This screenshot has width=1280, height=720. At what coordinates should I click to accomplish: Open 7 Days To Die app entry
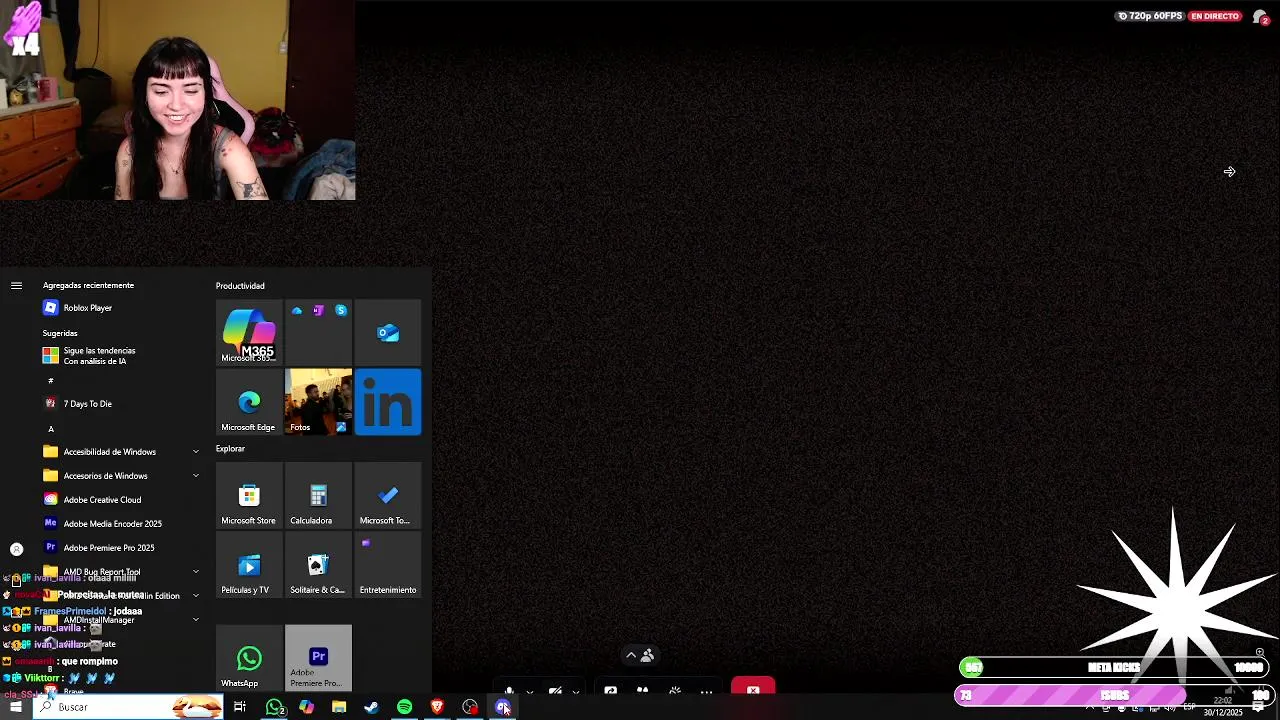[x=120, y=404]
